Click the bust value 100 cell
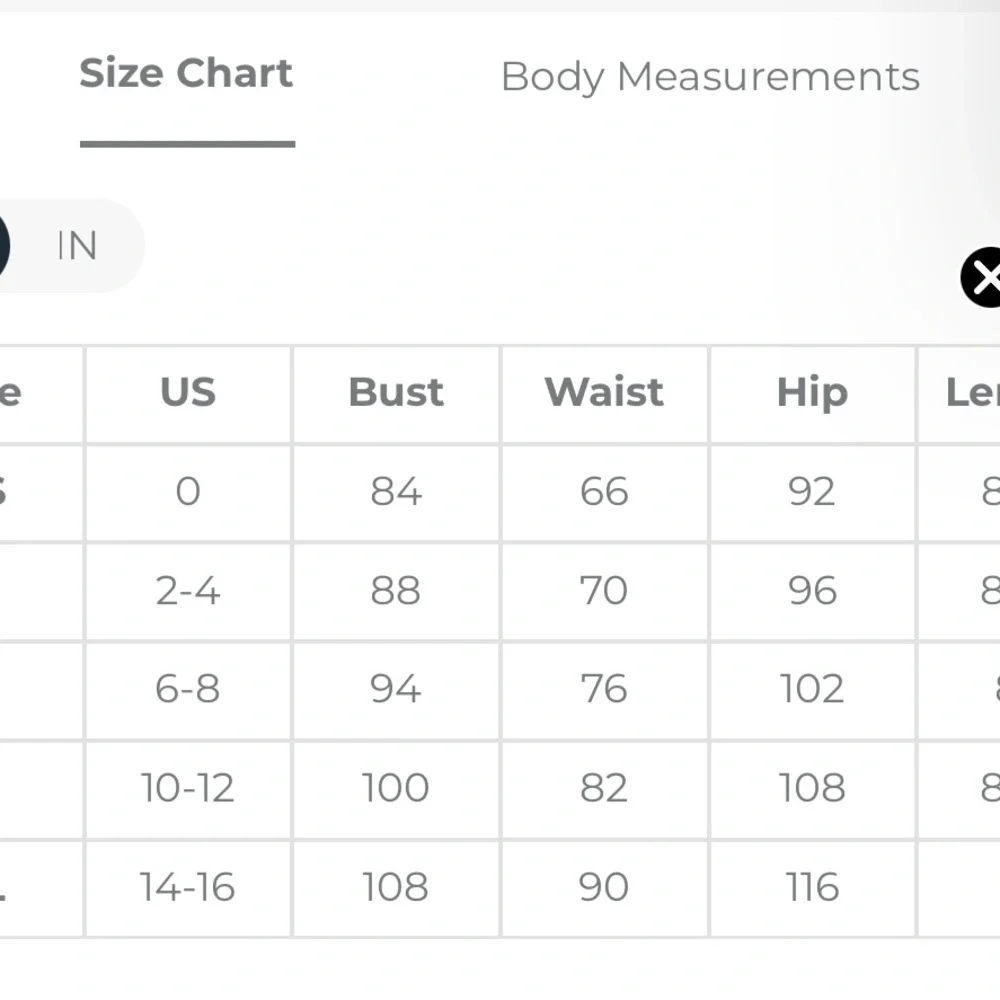The height and width of the screenshot is (1000, 1000). coord(396,789)
